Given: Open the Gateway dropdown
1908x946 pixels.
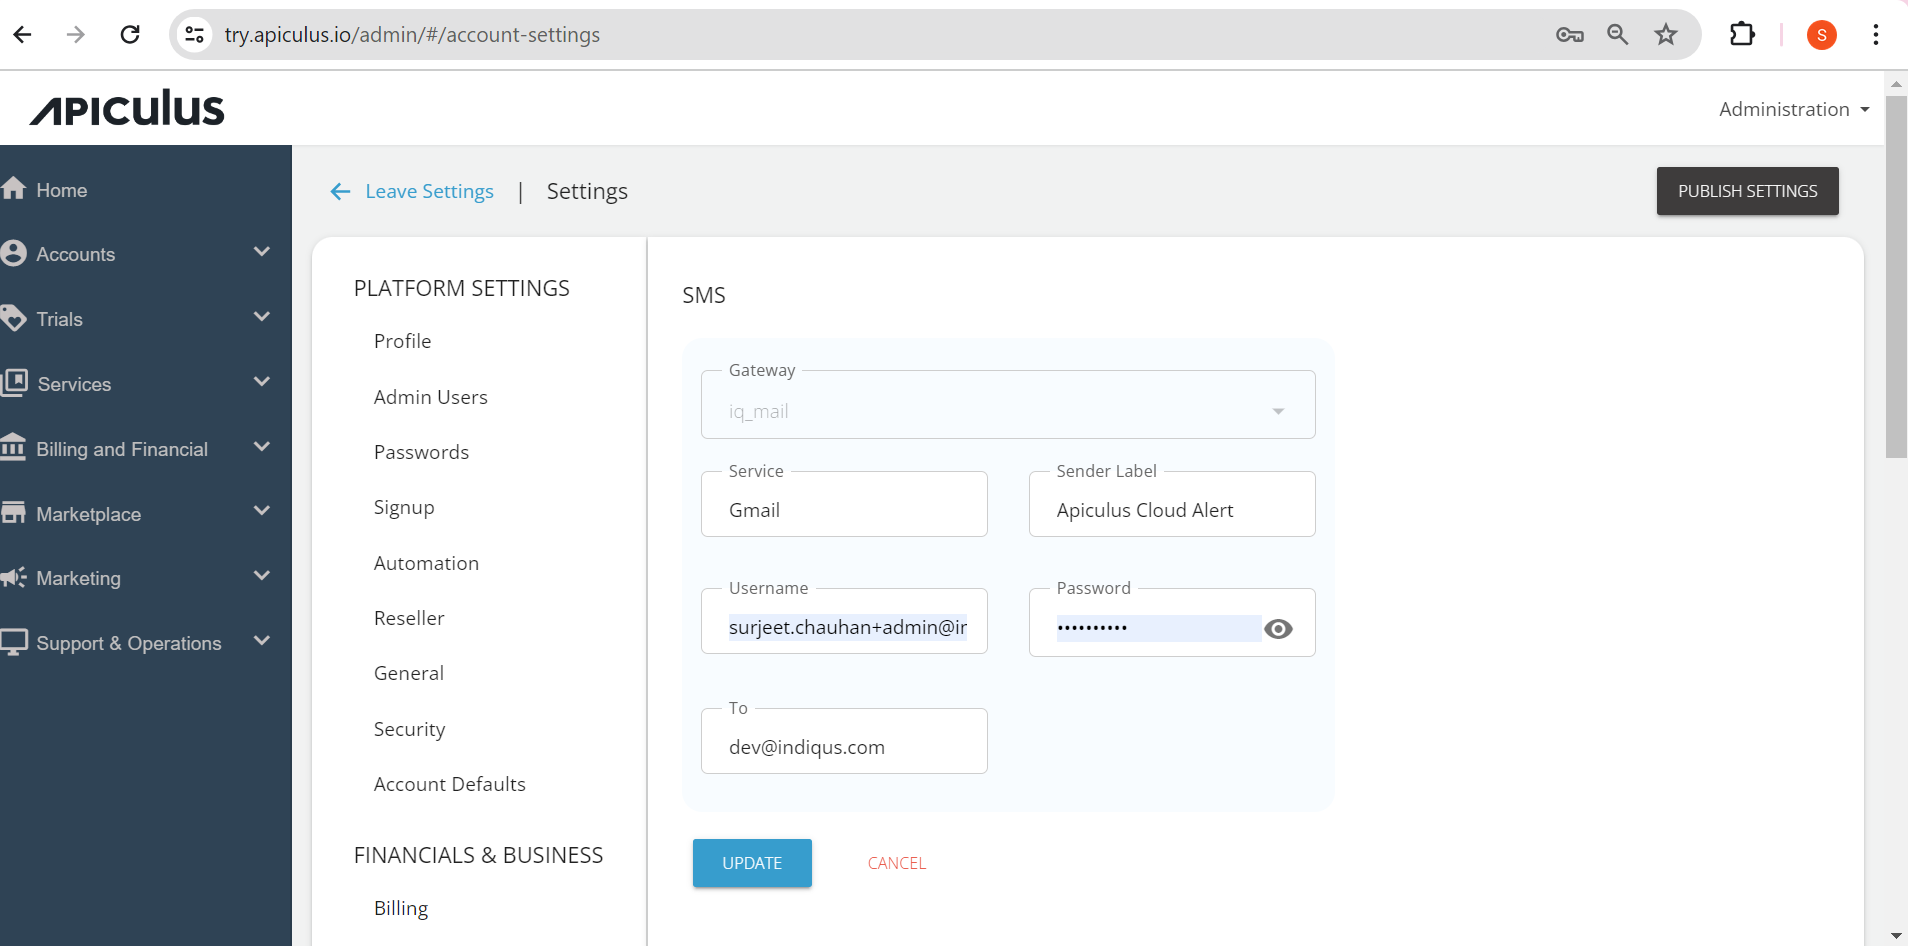Looking at the screenshot, I should 1277,410.
